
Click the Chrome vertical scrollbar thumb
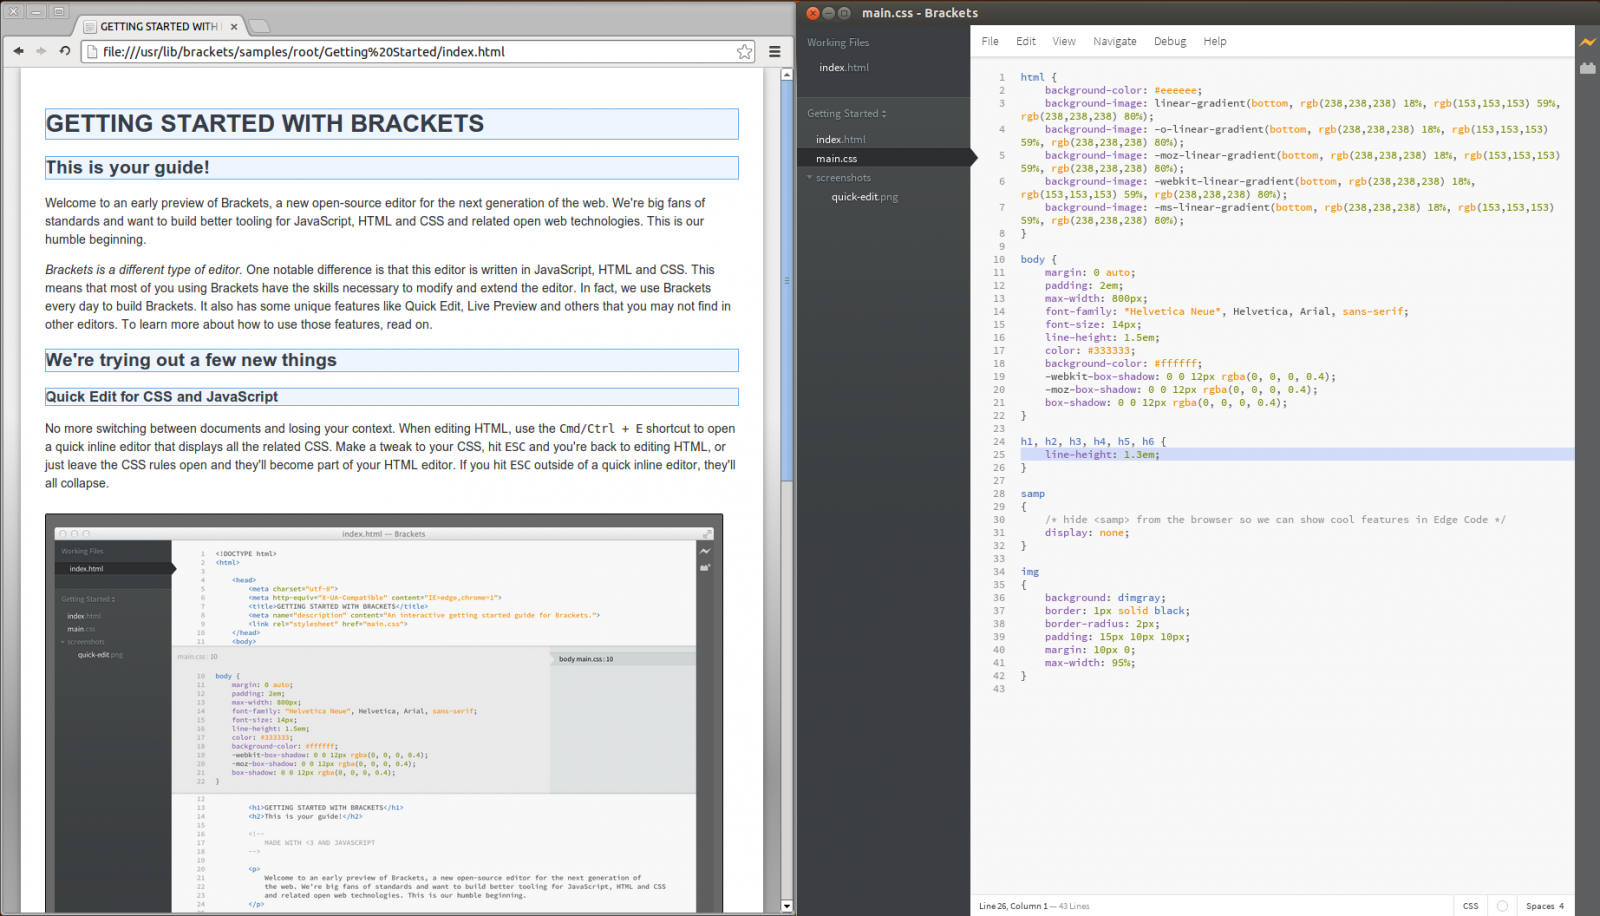(787, 281)
